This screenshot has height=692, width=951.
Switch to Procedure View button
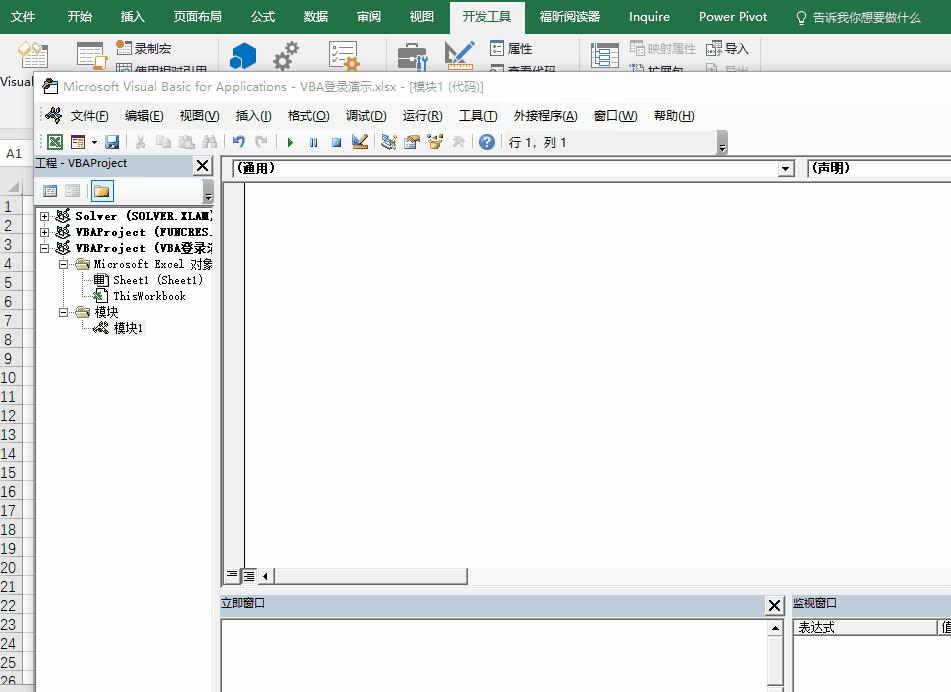232,575
